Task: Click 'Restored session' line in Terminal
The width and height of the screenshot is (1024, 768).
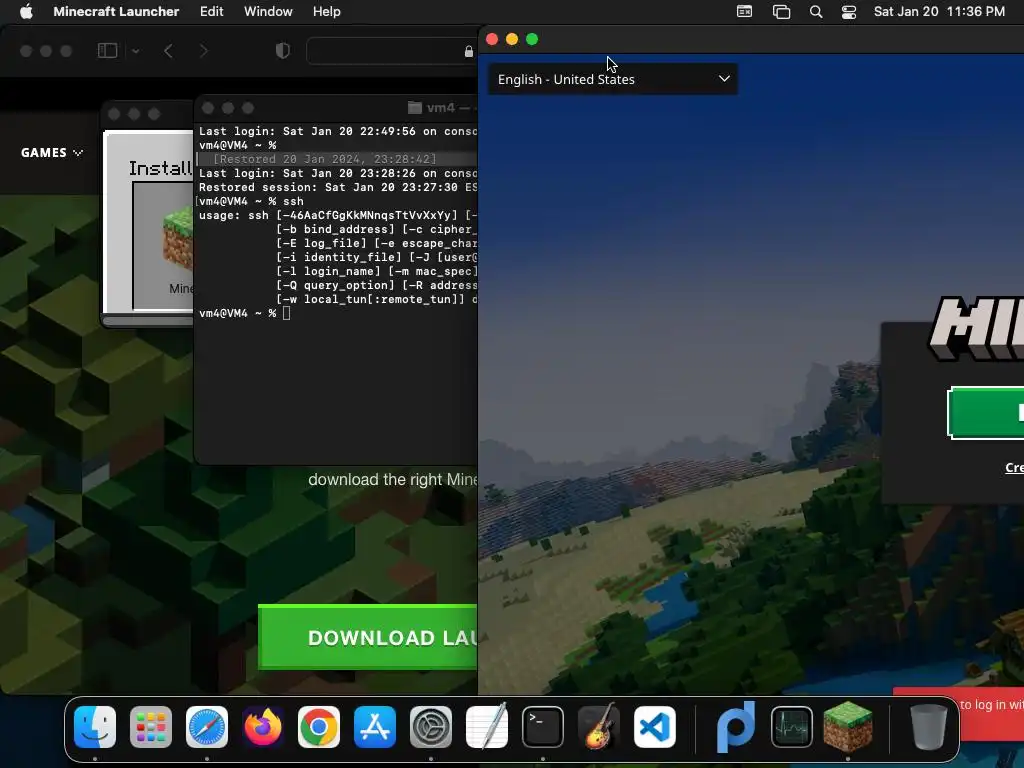Action: [x=338, y=187]
